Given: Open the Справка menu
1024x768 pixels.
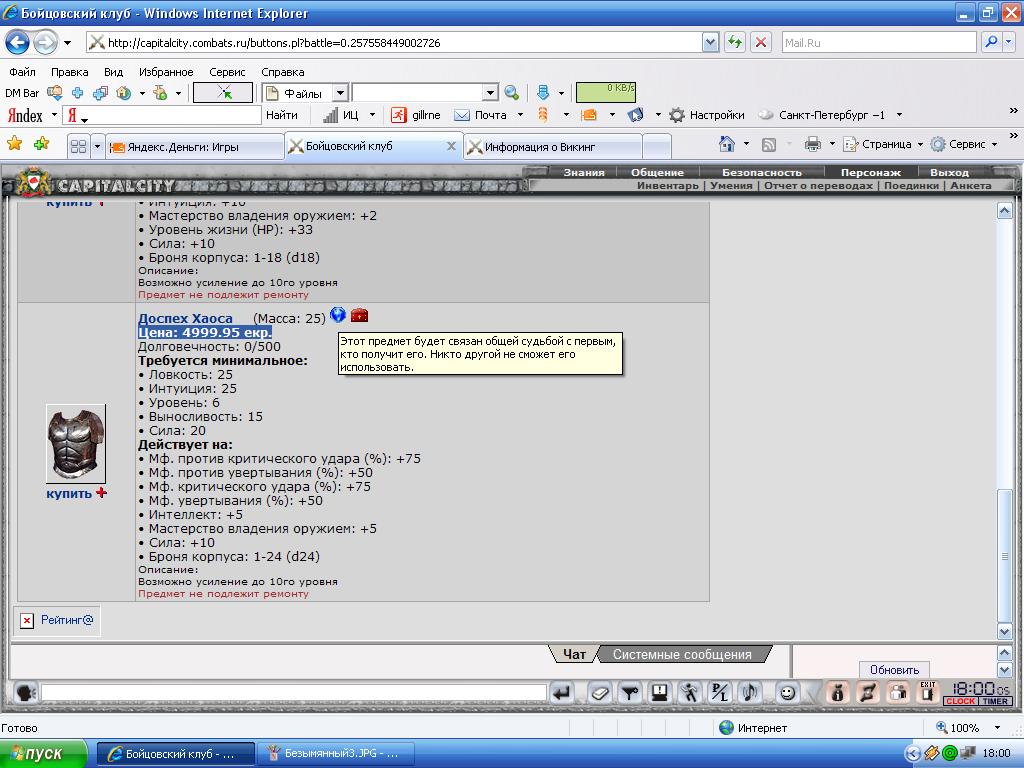Looking at the screenshot, I should [x=283, y=72].
